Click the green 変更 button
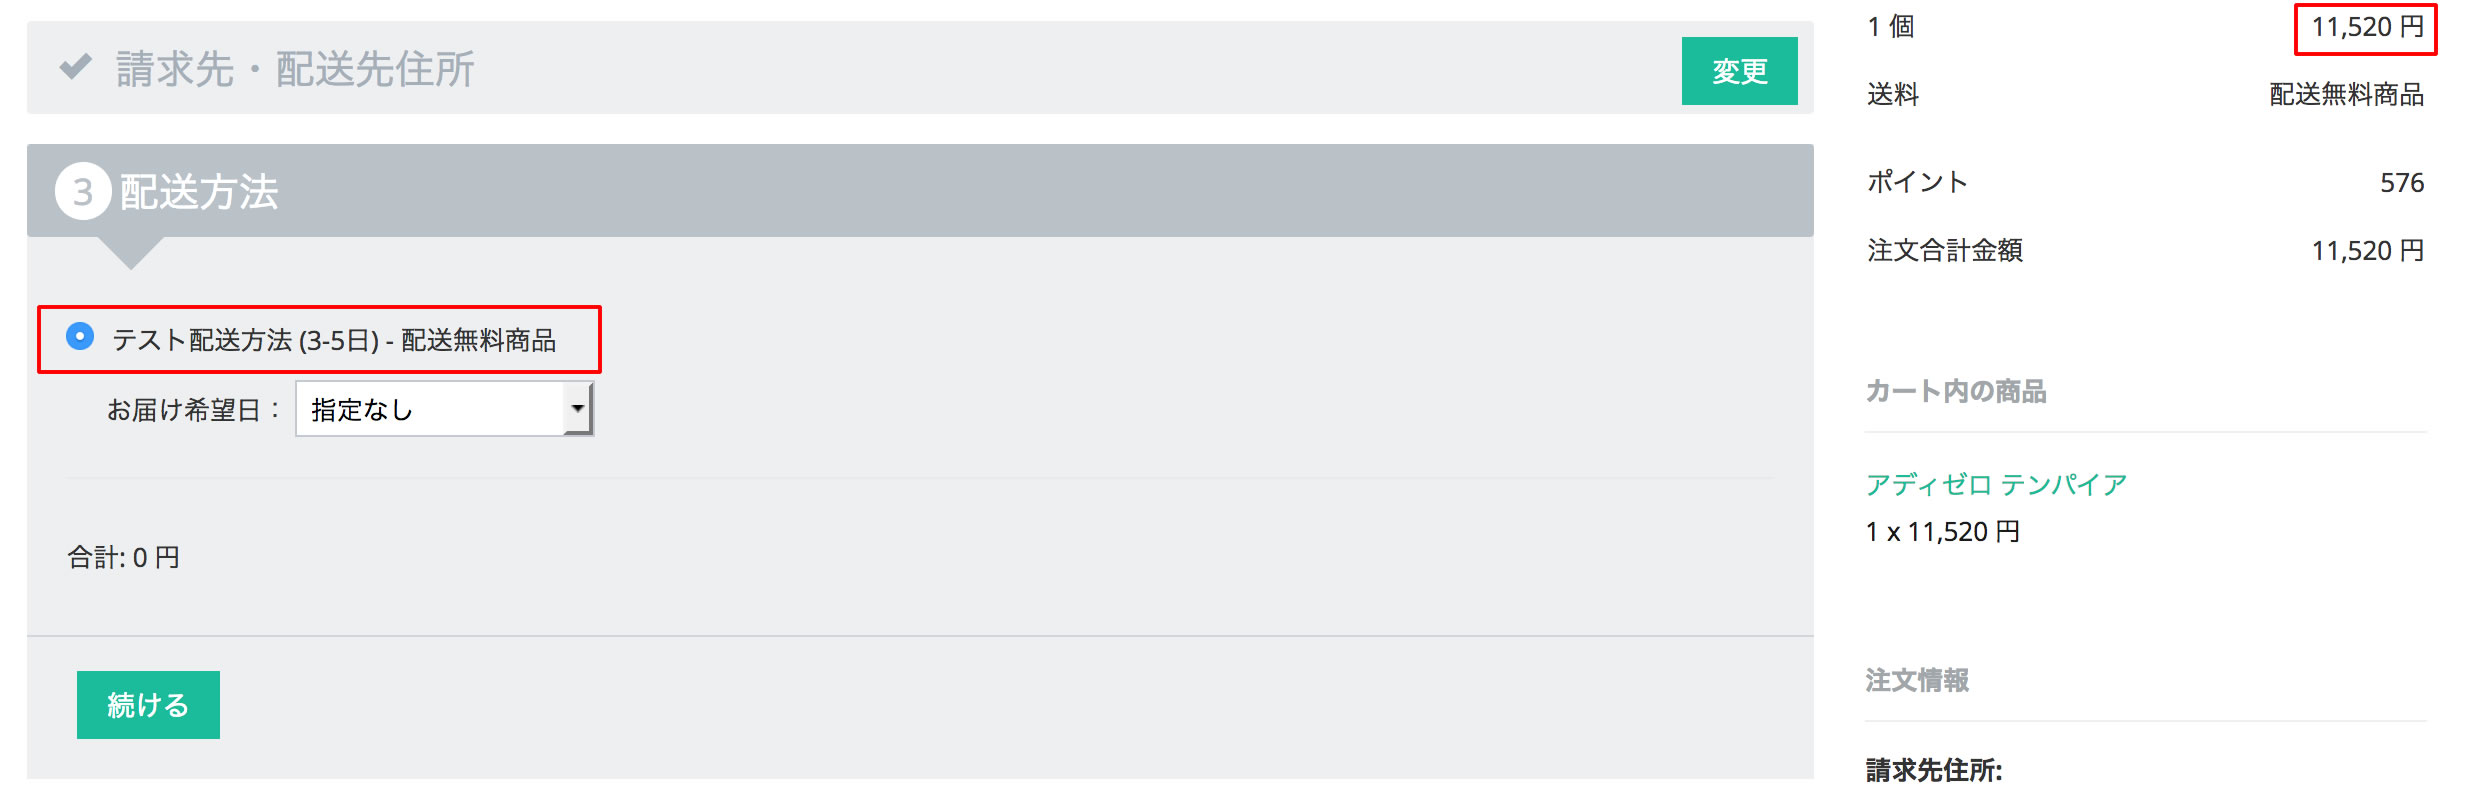 tap(1739, 71)
